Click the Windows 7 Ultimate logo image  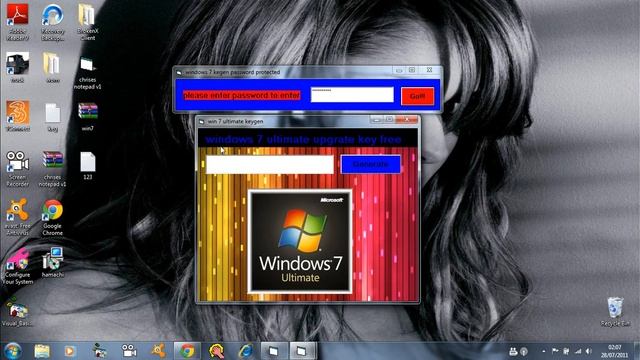[x=300, y=241]
